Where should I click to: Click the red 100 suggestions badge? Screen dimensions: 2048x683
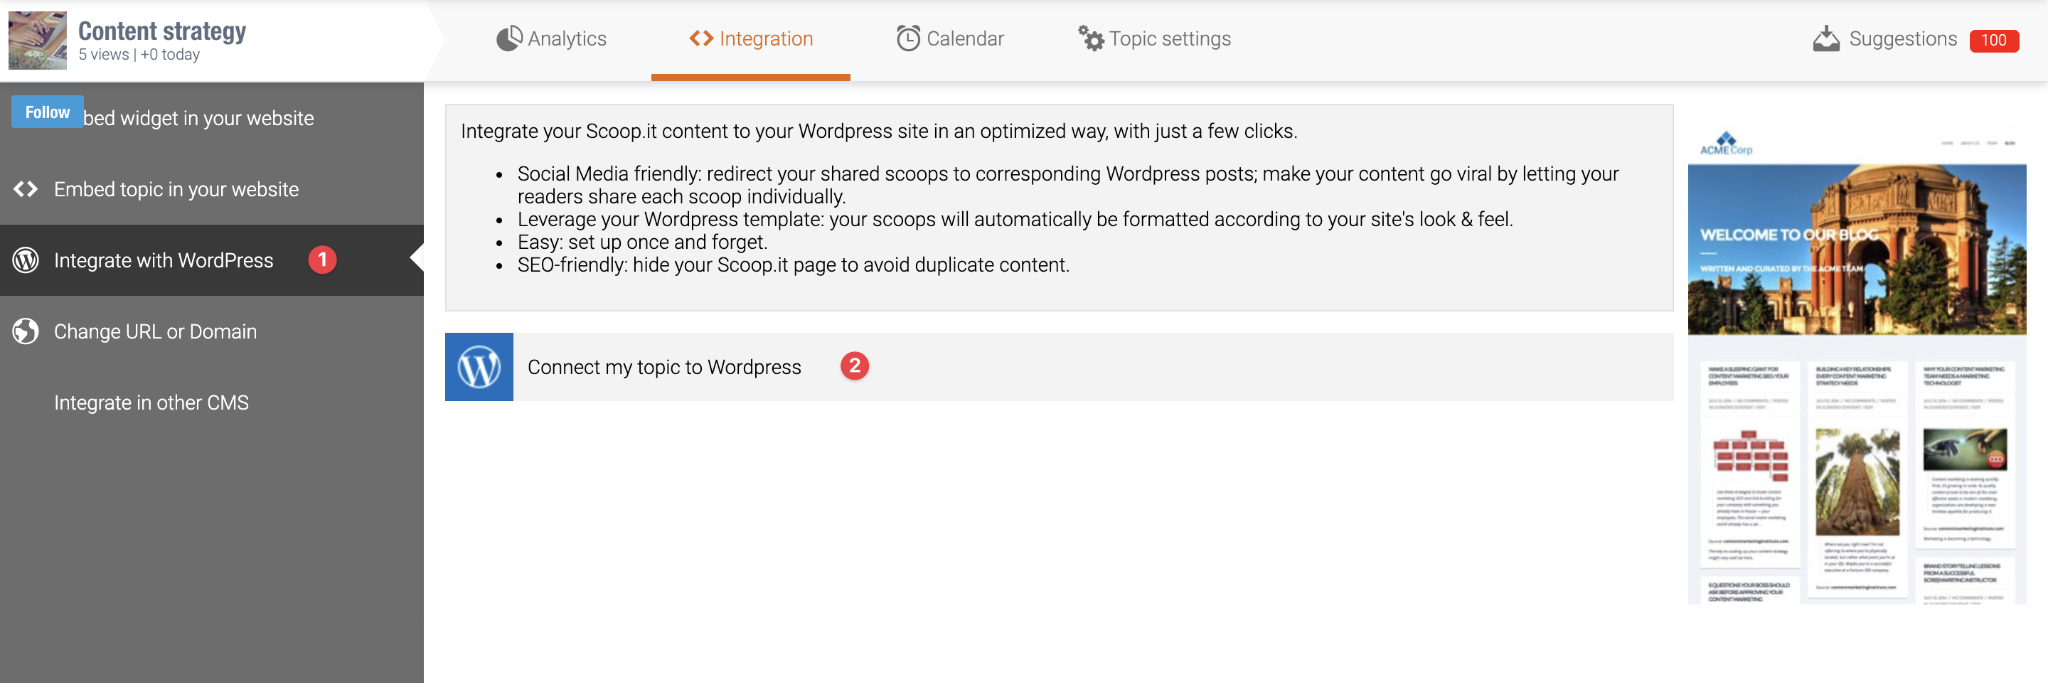click(x=1994, y=40)
